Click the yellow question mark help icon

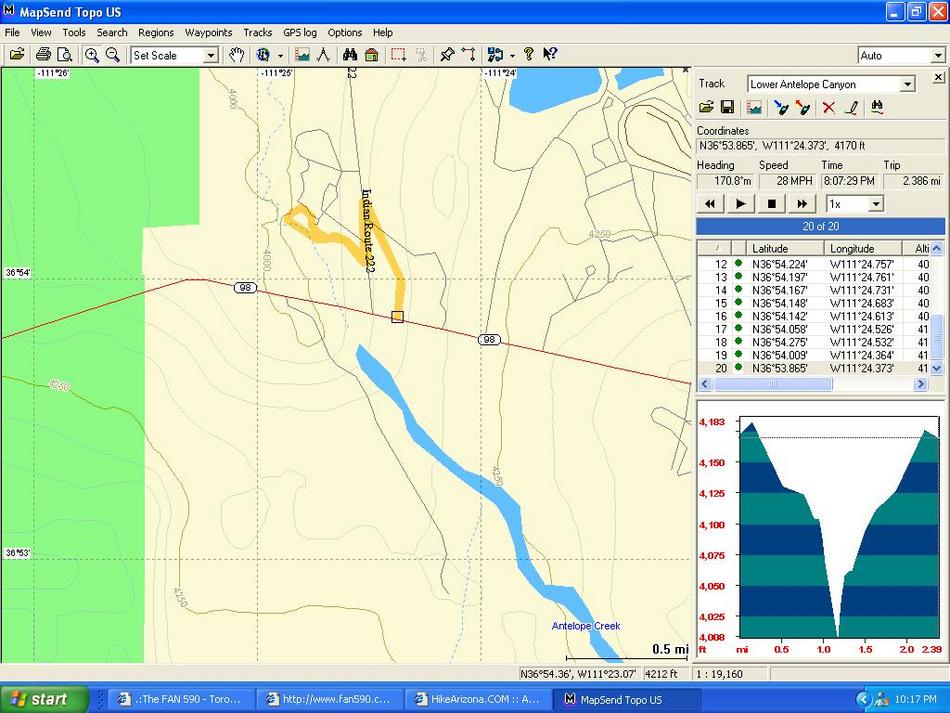[528, 55]
